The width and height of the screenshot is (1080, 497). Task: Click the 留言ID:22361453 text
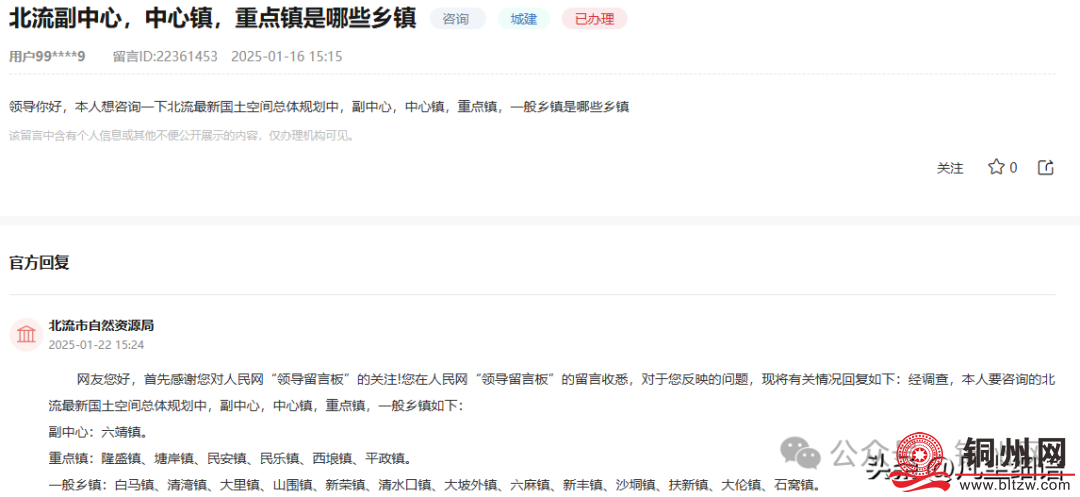tap(165, 56)
